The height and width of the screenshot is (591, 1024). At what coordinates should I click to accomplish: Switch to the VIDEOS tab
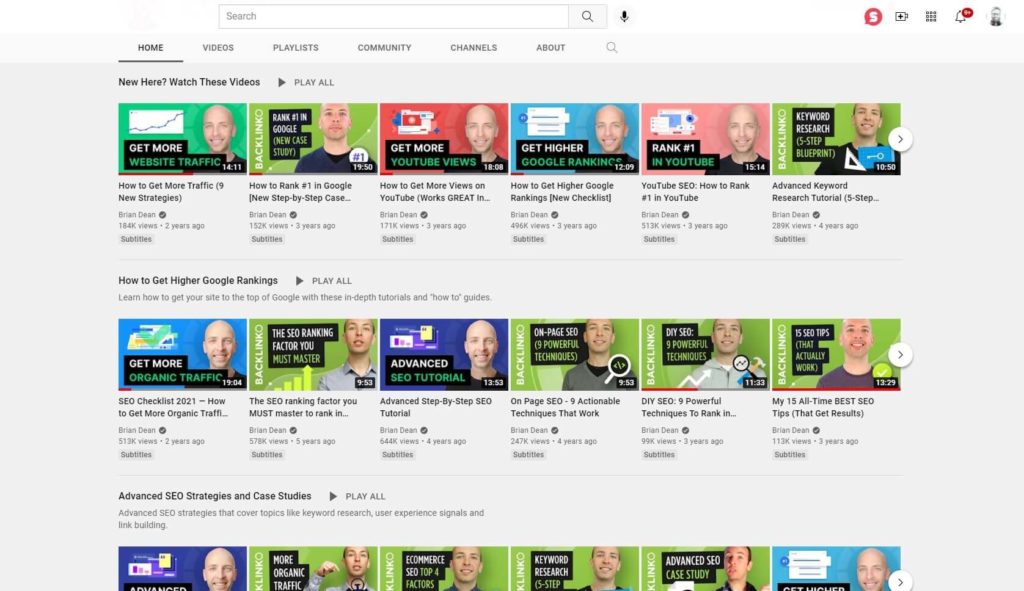tap(218, 48)
